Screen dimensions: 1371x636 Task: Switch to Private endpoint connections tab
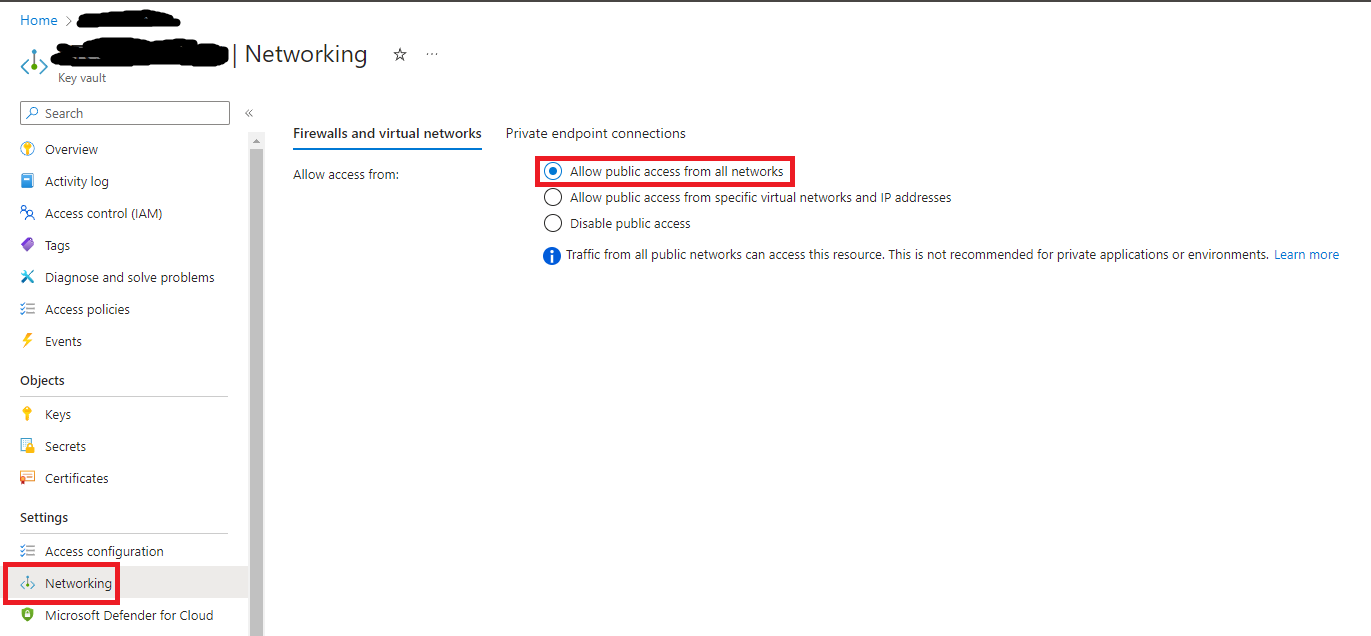595,133
